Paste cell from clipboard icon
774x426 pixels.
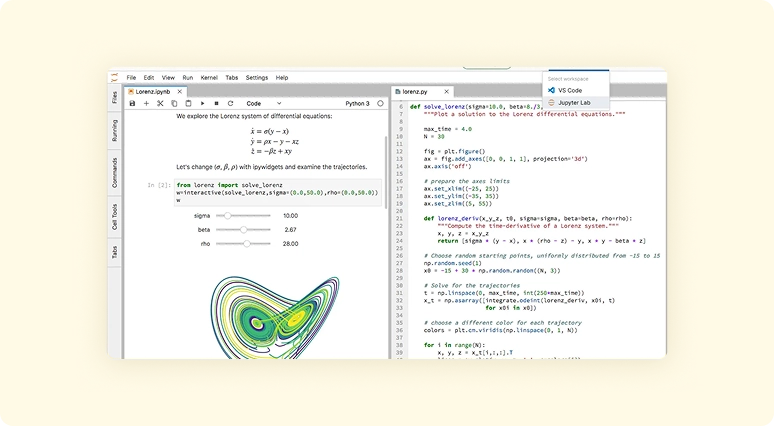pyautogui.click(x=187, y=103)
